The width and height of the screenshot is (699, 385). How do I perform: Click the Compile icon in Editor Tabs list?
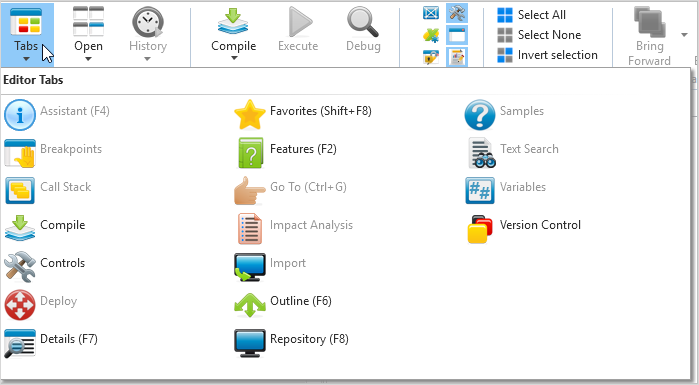(20, 229)
